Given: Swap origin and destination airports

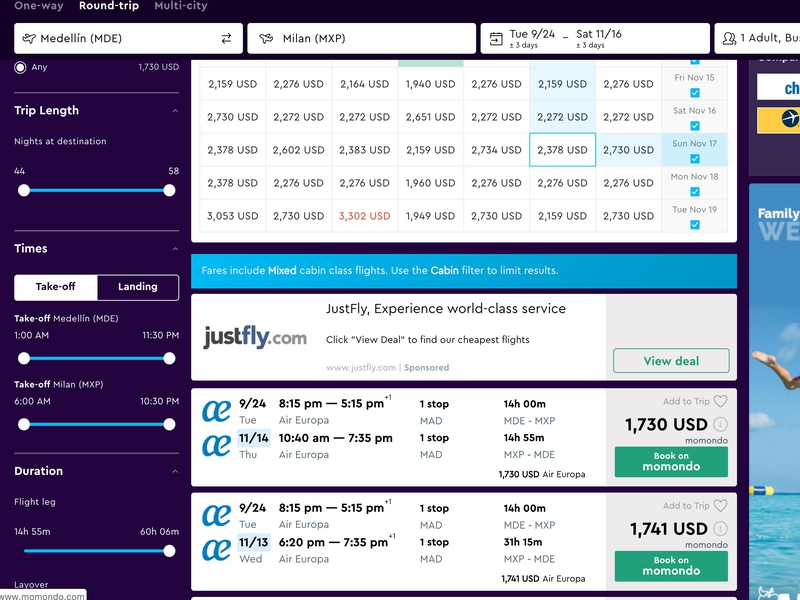Looking at the screenshot, I should [x=226, y=38].
